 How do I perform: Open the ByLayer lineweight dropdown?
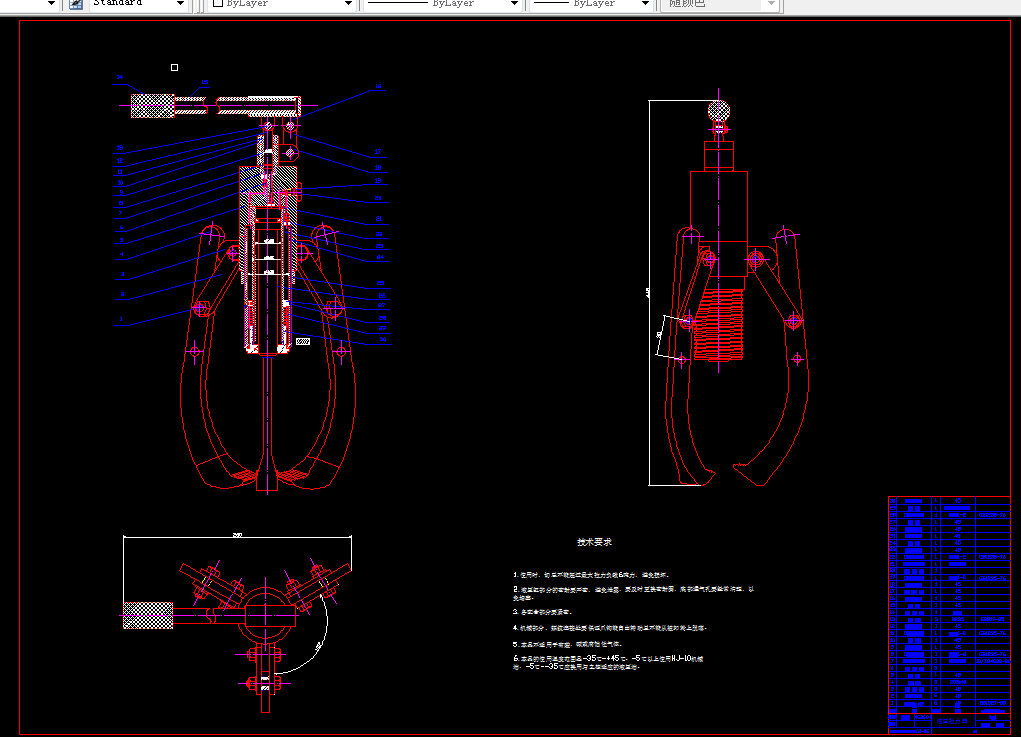coord(645,4)
